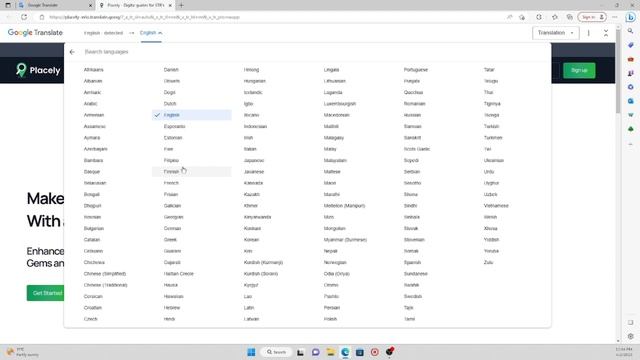640x360 pixels.
Task: Select Japanese language
Action: tap(254, 160)
